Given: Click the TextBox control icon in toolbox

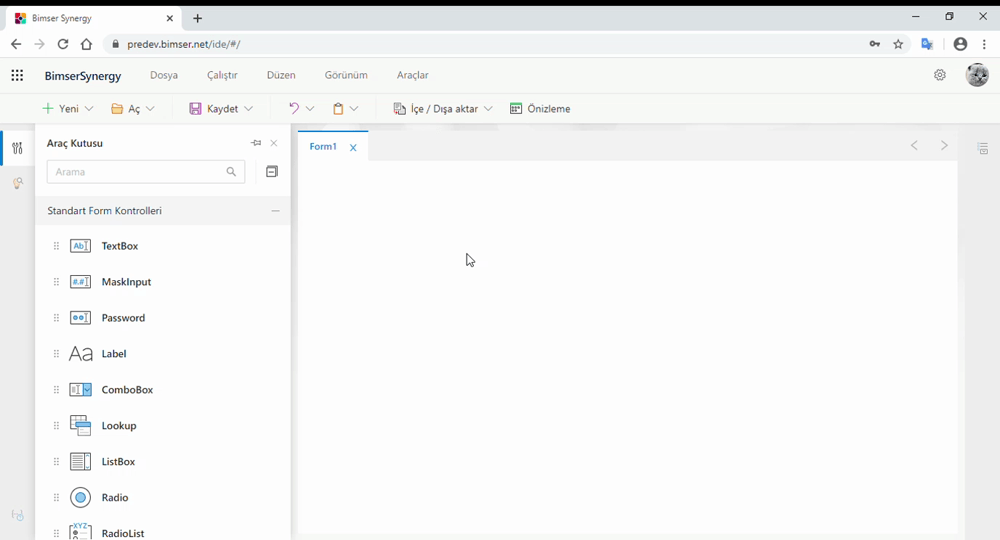Looking at the screenshot, I should (x=81, y=246).
